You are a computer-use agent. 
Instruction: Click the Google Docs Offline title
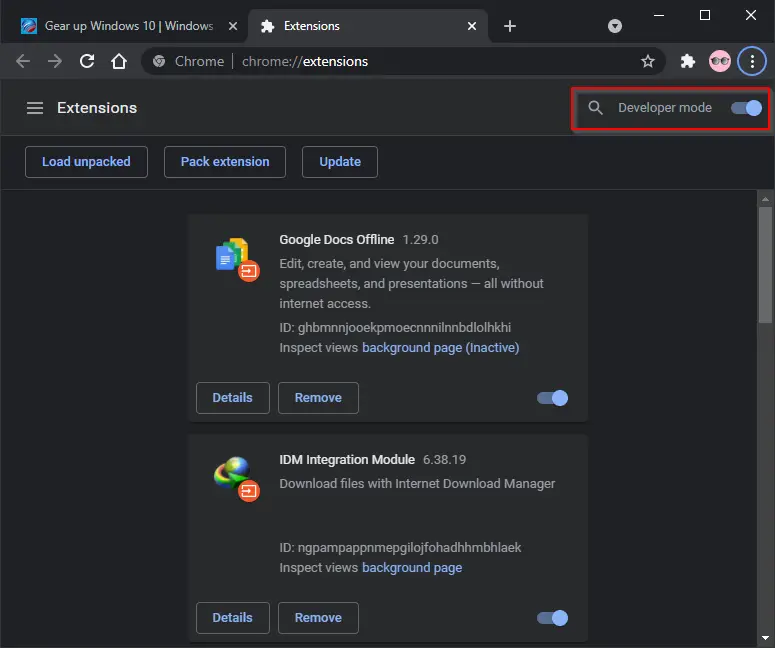tap(337, 240)
